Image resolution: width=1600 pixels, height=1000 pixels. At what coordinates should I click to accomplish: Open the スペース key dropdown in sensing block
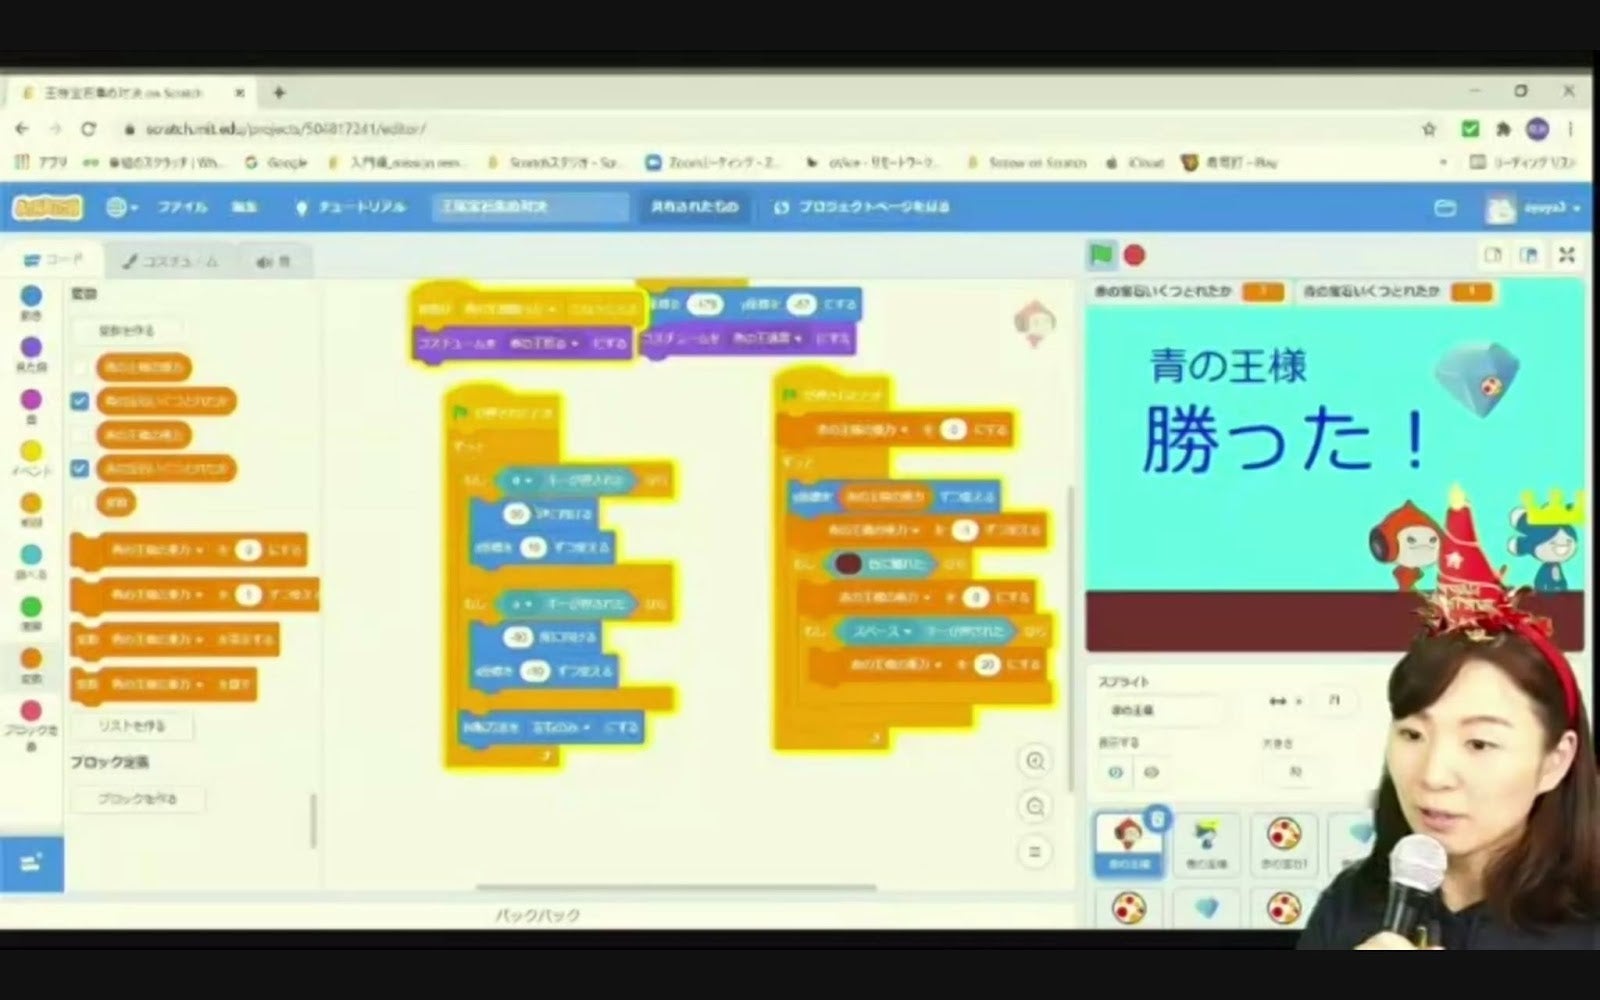point(909,631)
